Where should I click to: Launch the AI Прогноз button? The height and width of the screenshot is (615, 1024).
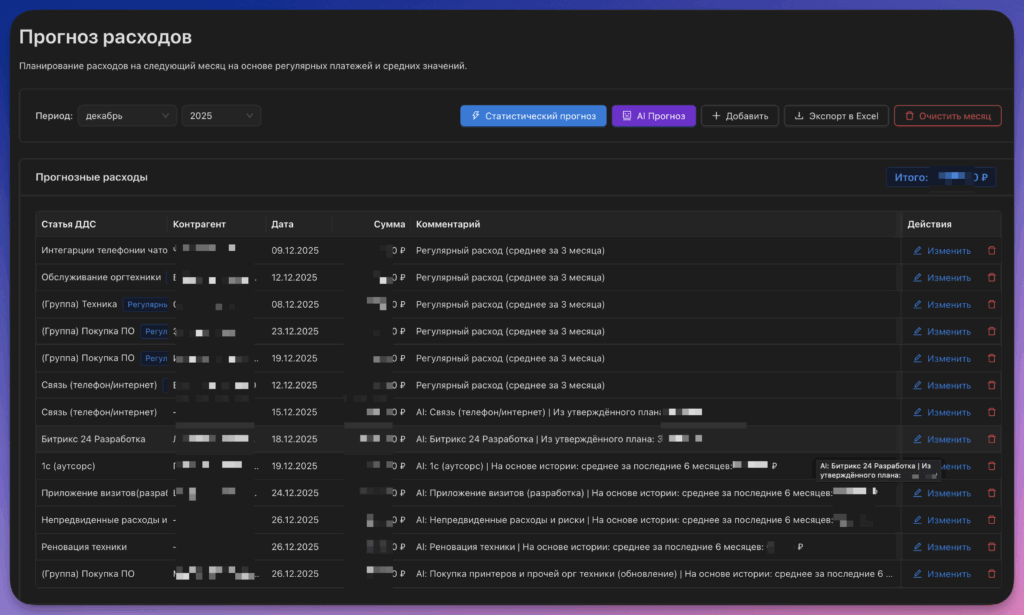(x=654, y=116)
